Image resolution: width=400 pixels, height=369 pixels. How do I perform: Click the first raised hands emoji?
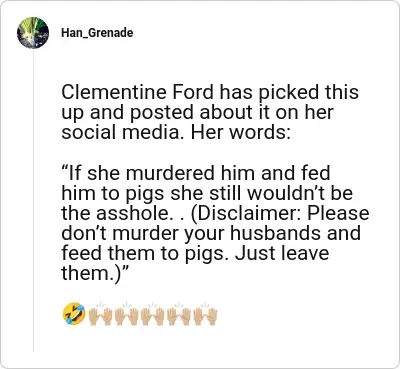click(x=100, y=314)
